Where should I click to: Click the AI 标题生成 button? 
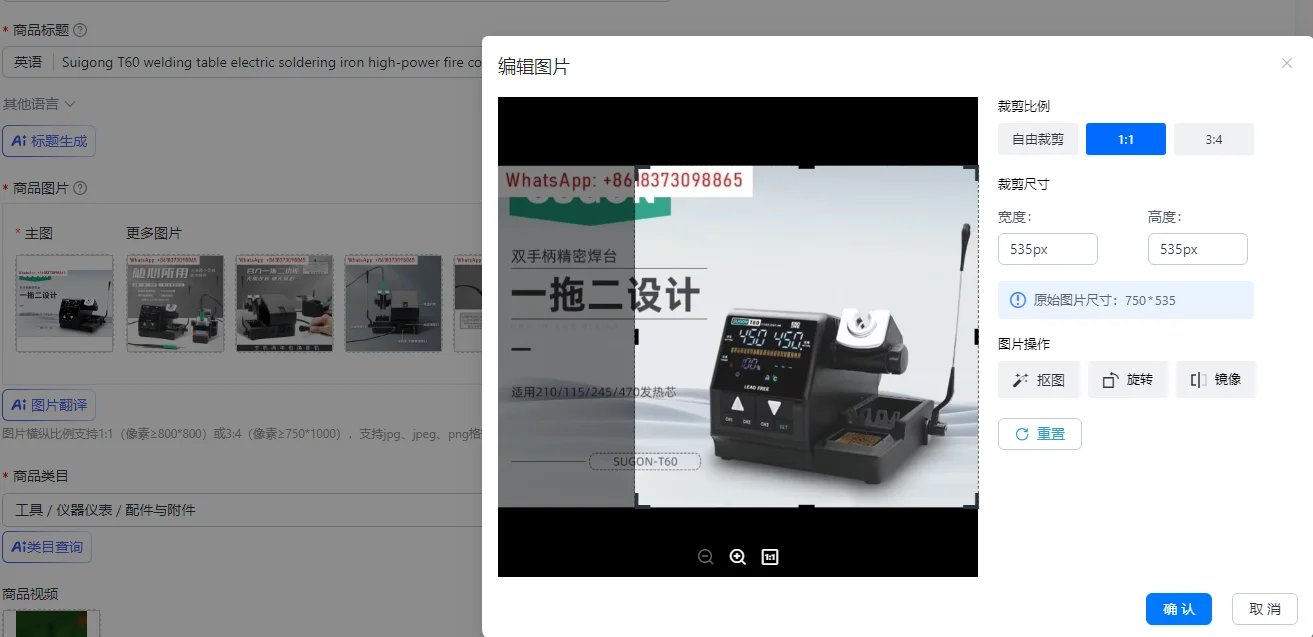click(x=49, y=141)
